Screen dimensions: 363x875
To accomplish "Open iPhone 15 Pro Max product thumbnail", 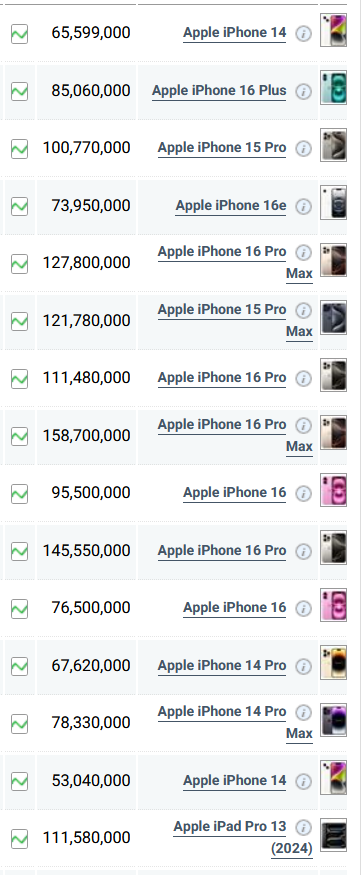I will [x=333, y=318].
